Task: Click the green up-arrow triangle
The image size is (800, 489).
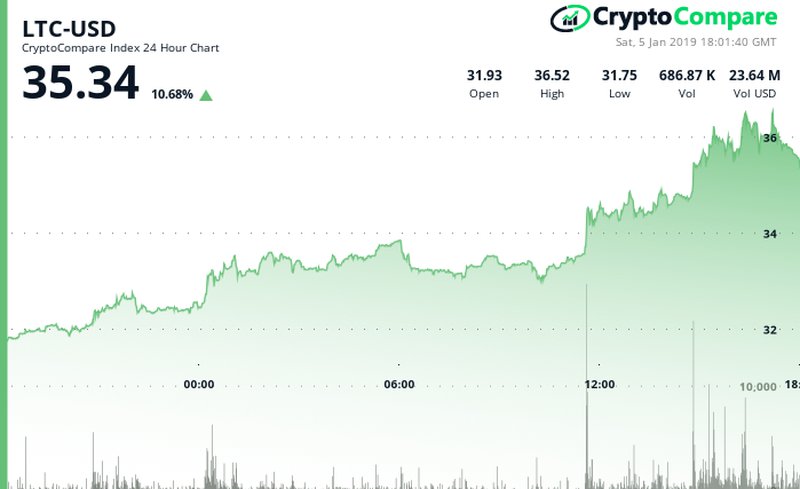Action: [x=206, y=96]
